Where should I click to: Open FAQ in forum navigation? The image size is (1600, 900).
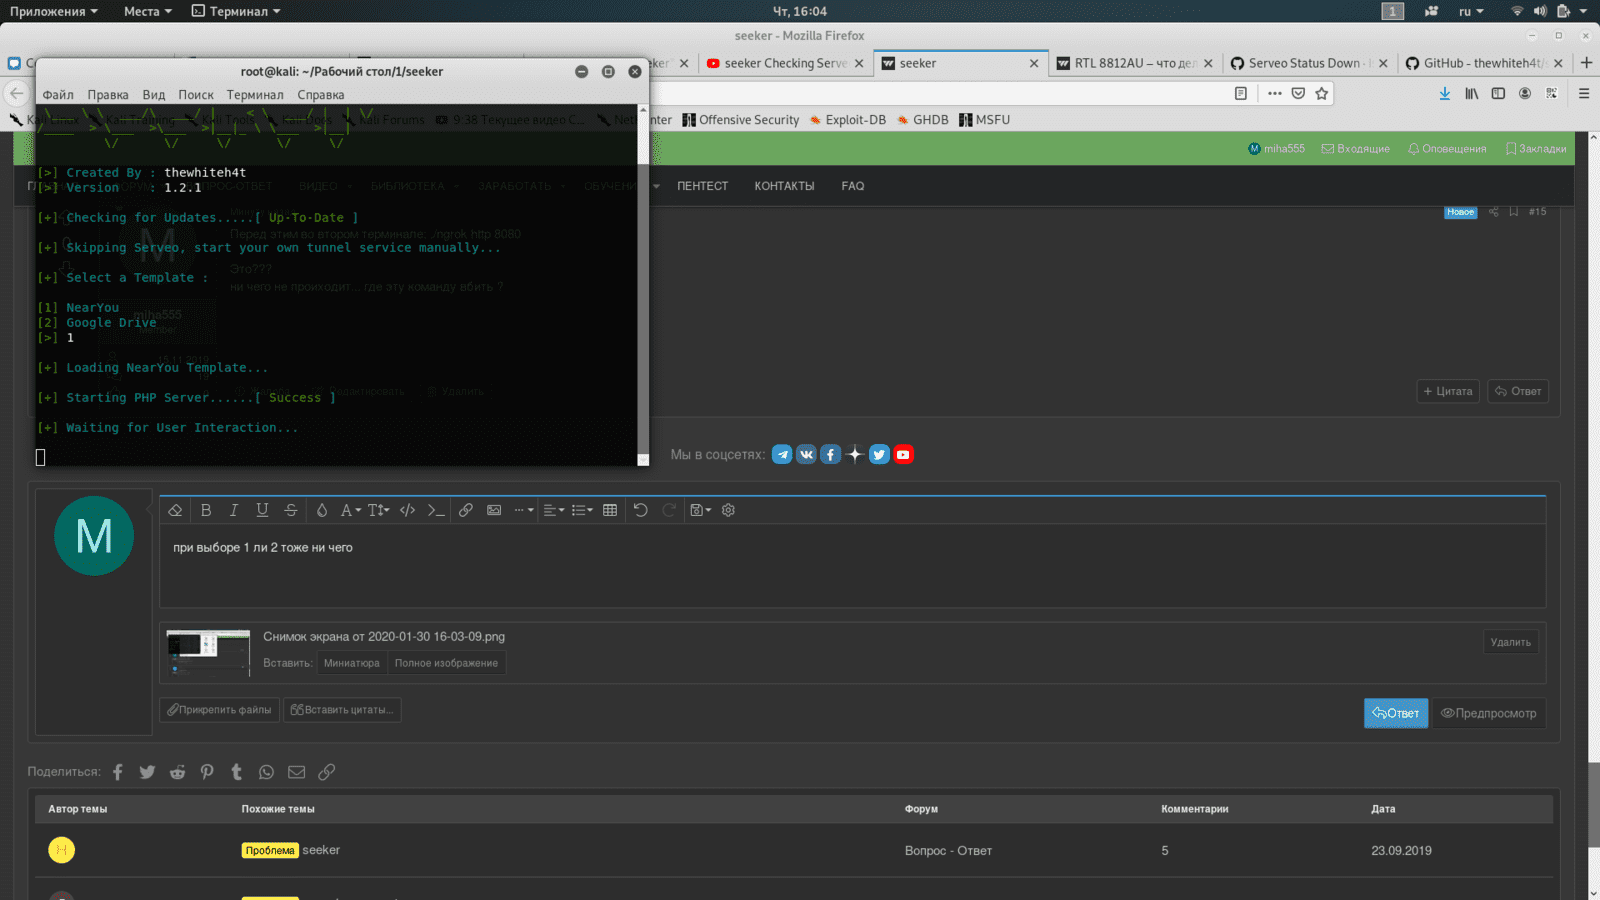(x=853, y=186)
